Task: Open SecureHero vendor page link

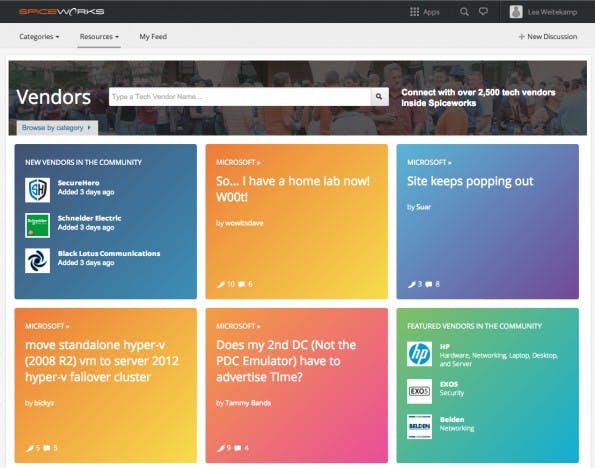Action: pos(79,183)
